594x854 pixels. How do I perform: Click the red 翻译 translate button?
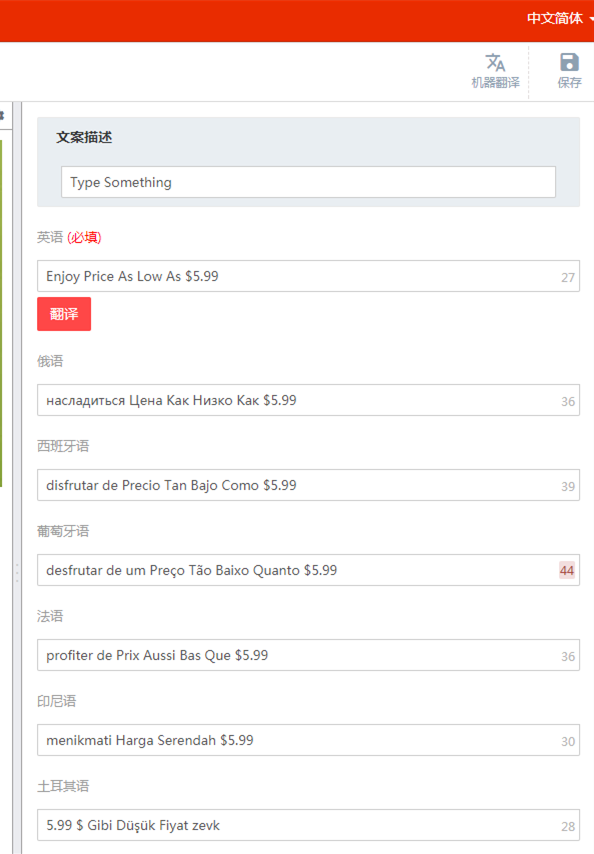tap(64, 314)
